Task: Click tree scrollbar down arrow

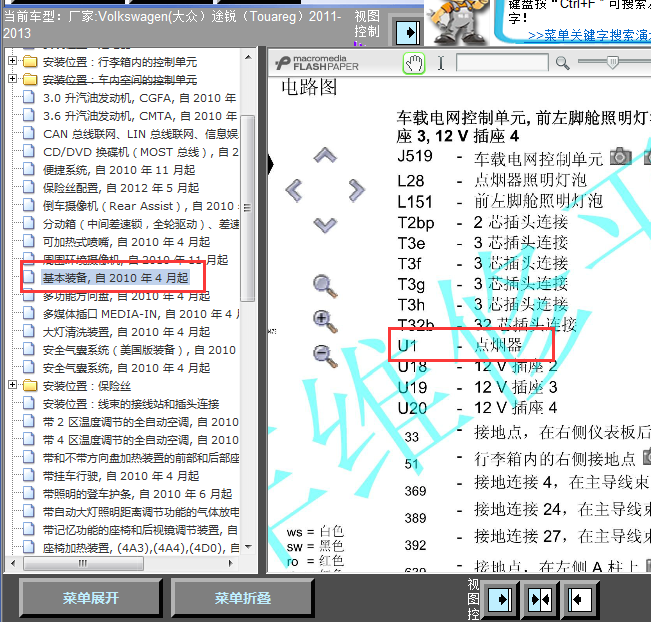Action: (x=248, y=546)
